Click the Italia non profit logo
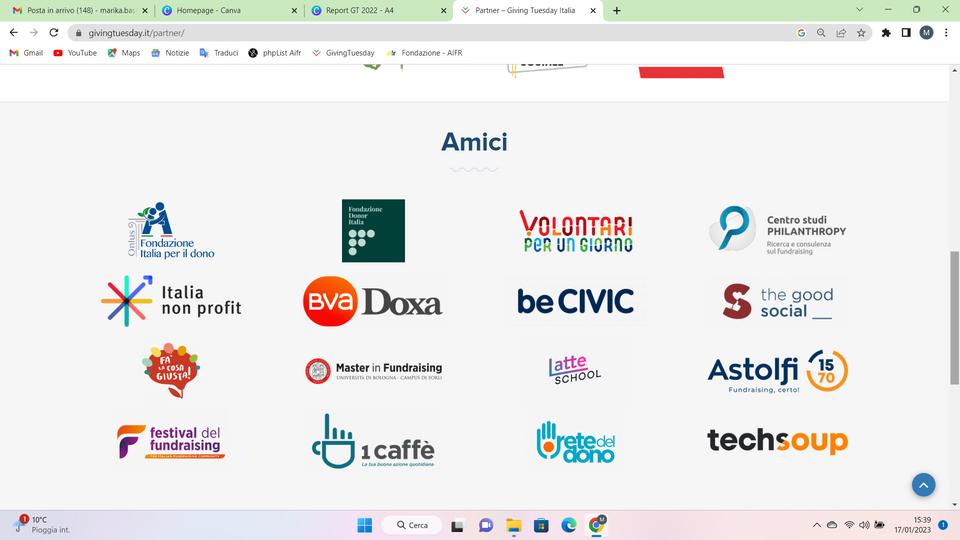The width and height of the screenshot is (960, 540). click(x=171, y=301)
